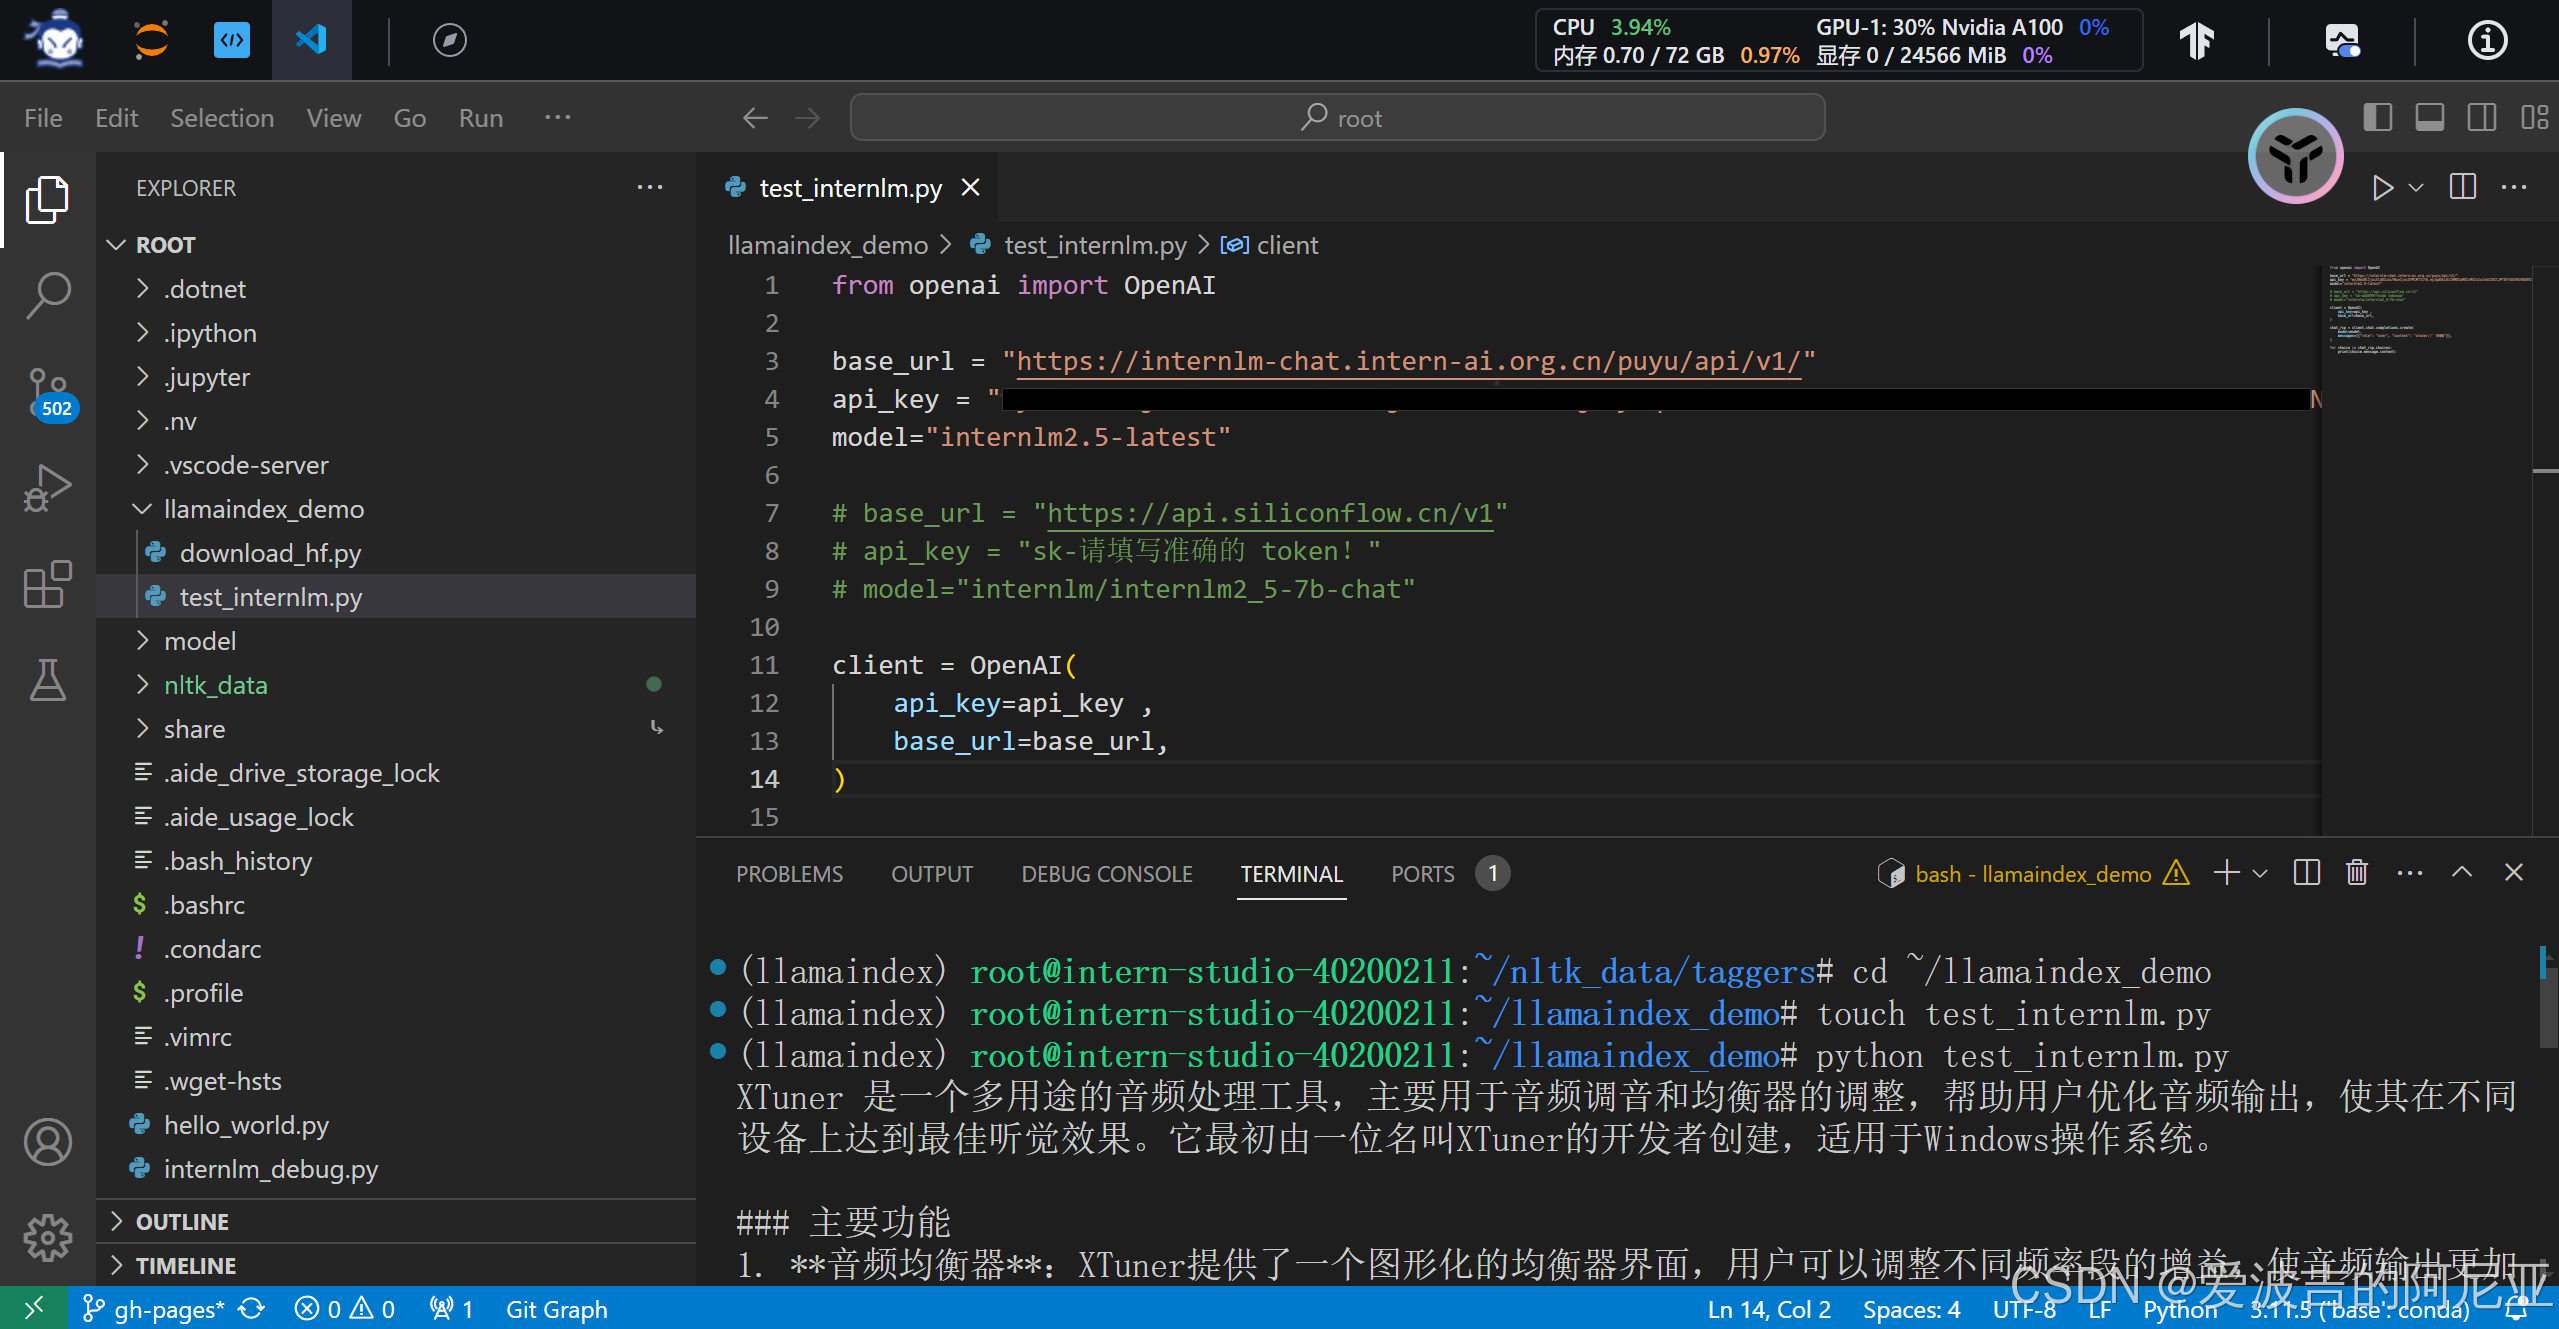Toggle the primary side bar layout
This screenshot has height=1329, width=2559.
point(2378,118)
